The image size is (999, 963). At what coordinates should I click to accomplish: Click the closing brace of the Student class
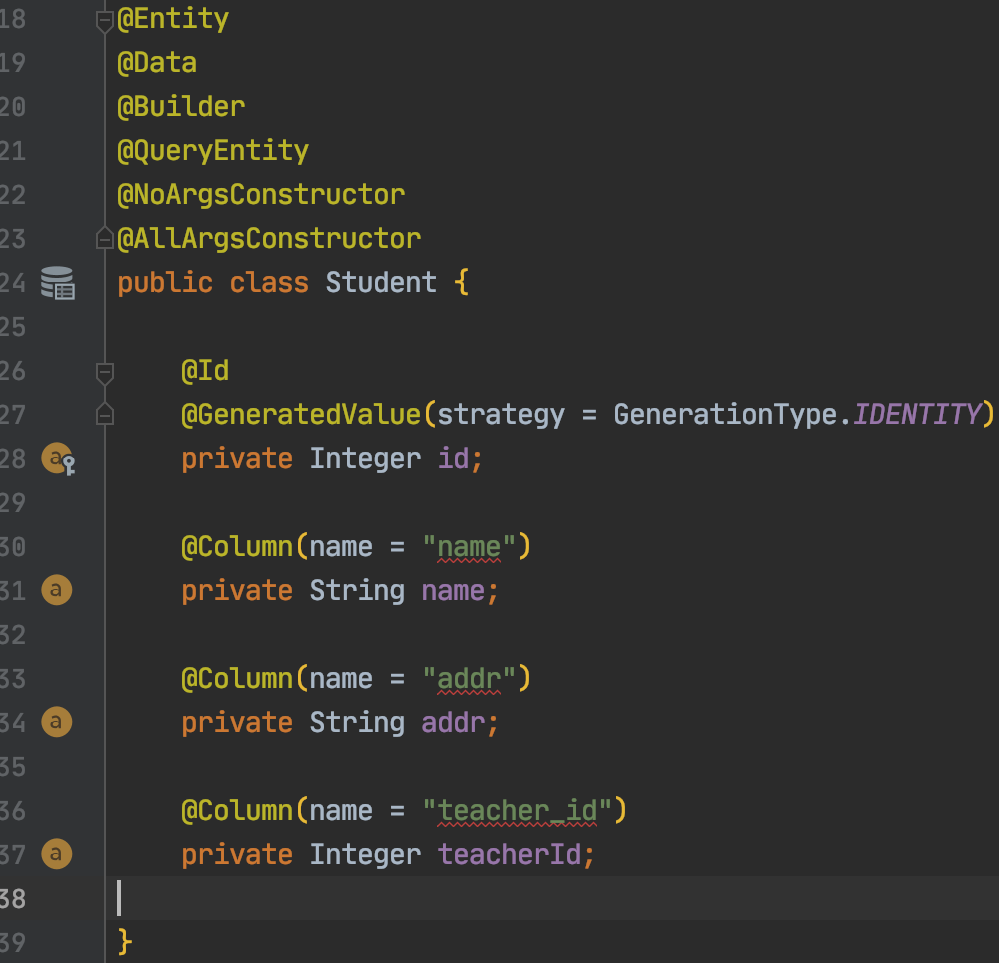tap(125, 941)
